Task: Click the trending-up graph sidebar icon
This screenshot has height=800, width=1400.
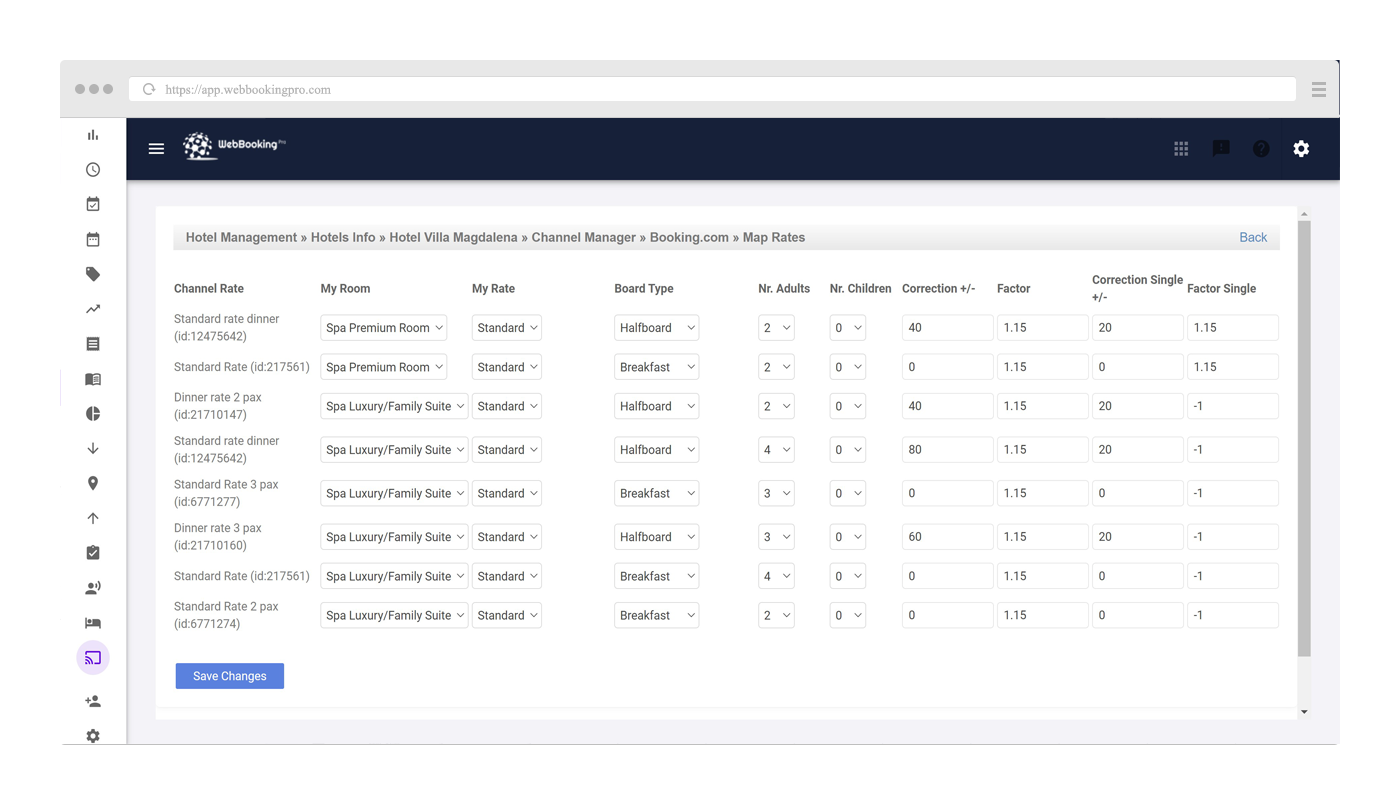Action: click(x=93, y=309)
